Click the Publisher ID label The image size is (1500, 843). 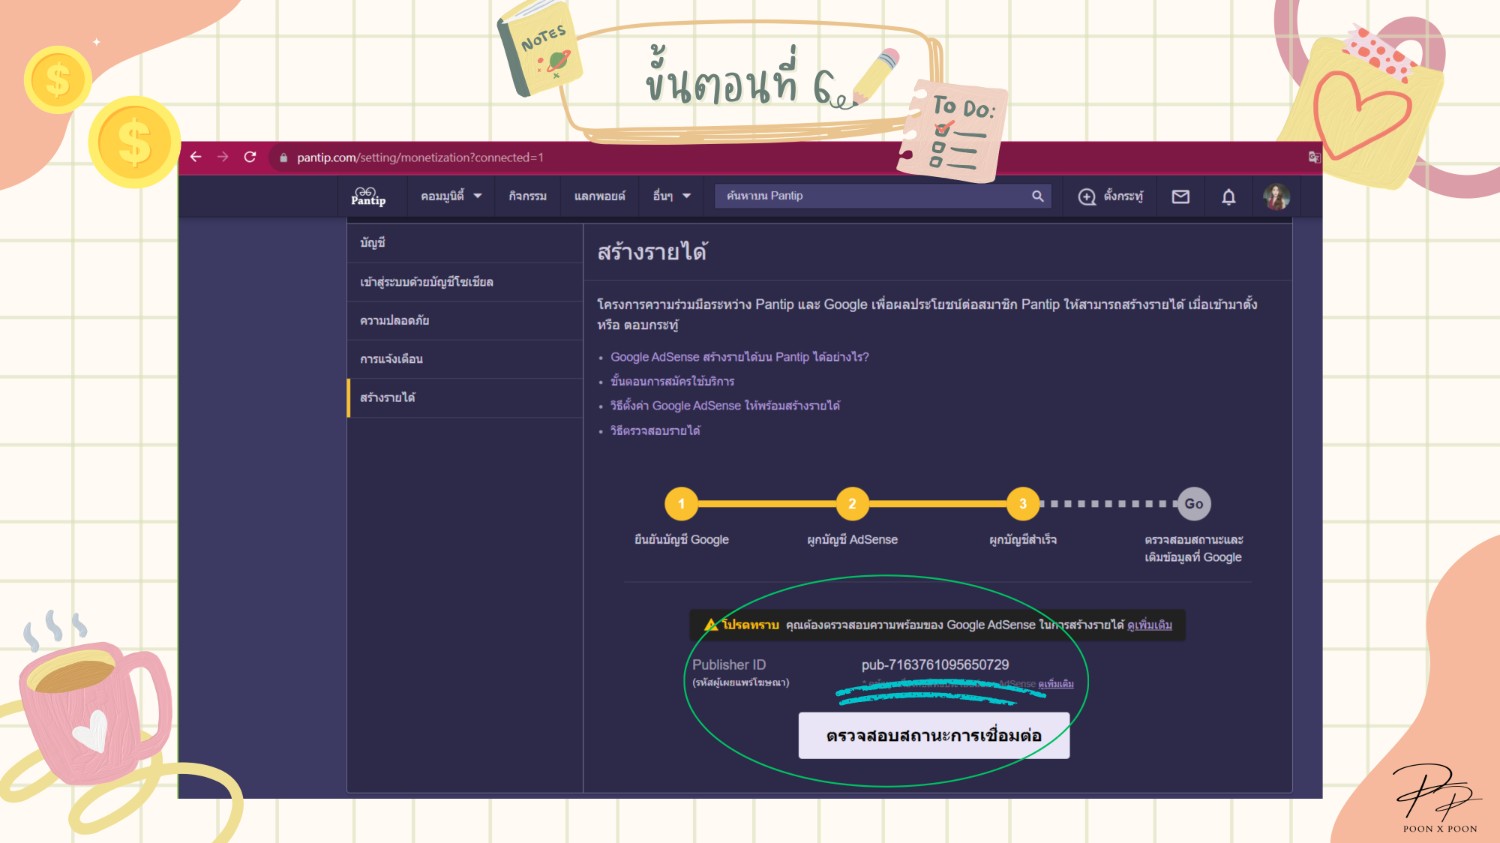(x=729, y=665)
